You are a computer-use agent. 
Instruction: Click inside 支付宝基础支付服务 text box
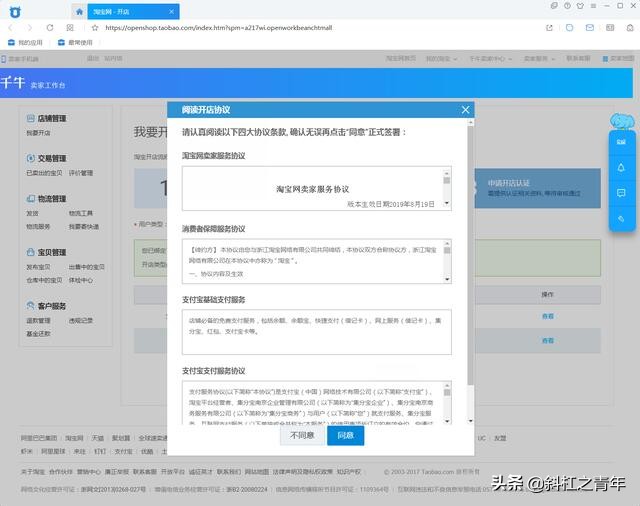point(317,332)
